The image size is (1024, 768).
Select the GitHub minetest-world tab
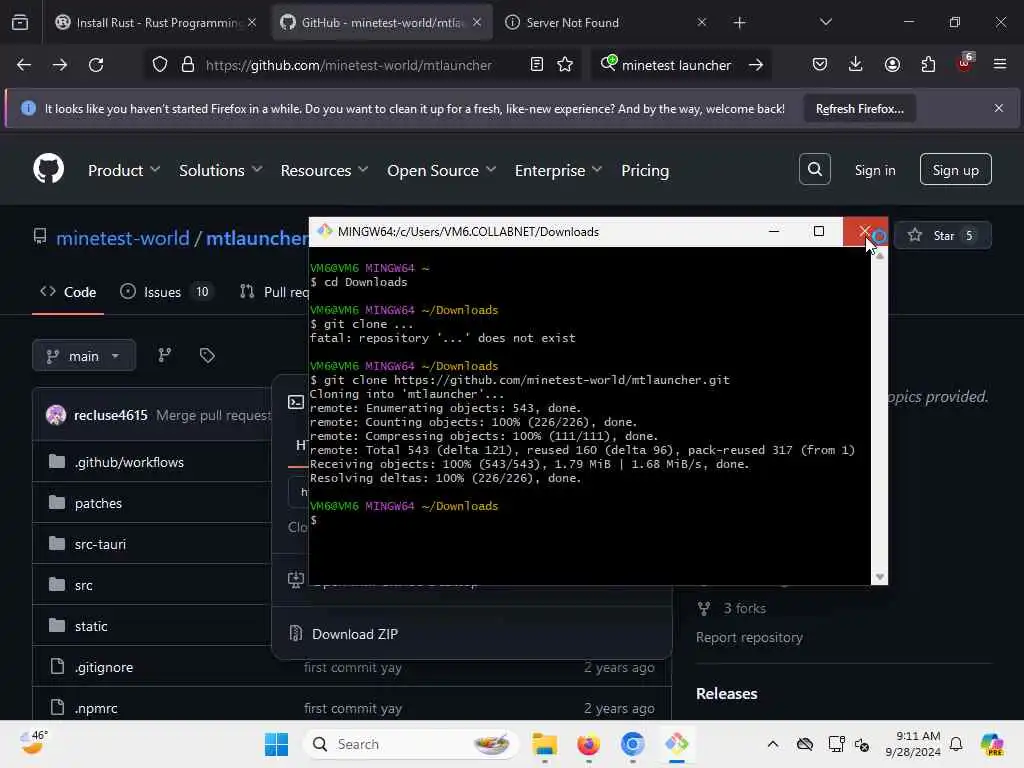coord(382,23)
